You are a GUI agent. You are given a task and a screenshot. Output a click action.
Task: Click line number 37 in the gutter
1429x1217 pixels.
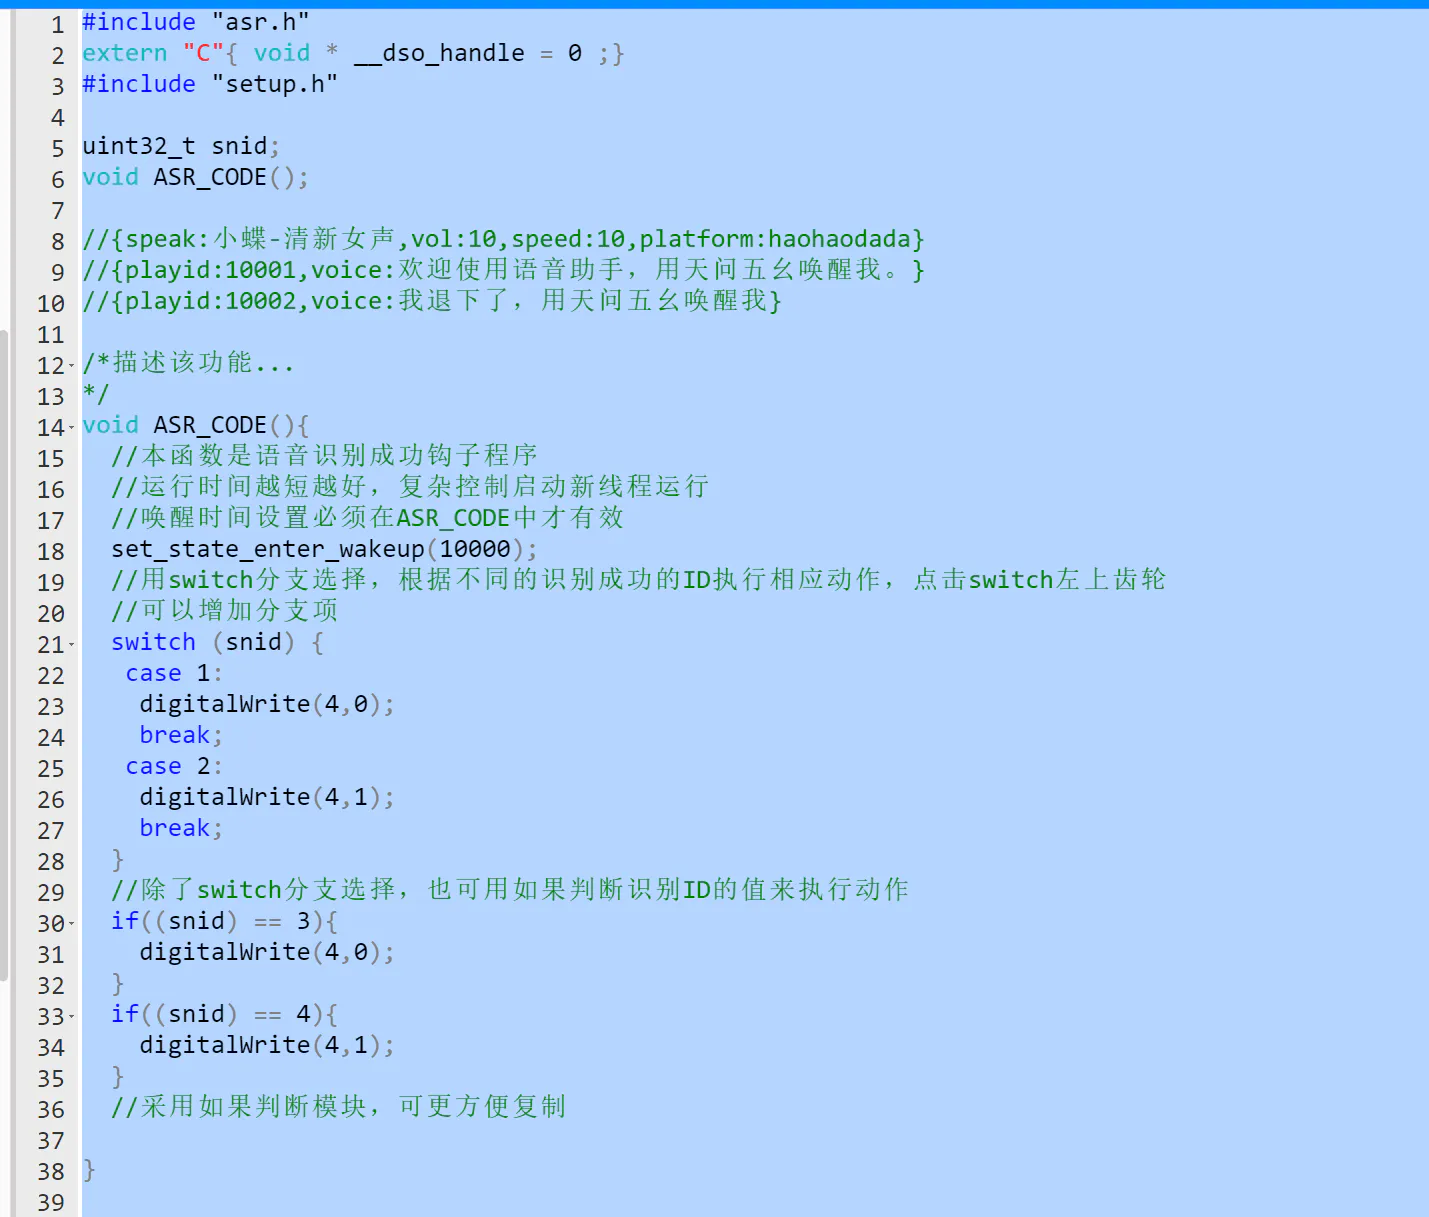51,1140
